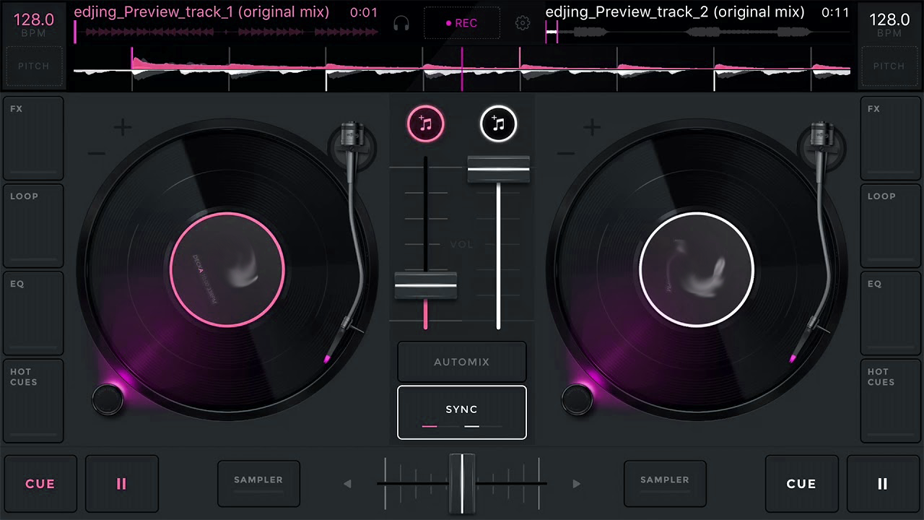Open the right deck HOT CUES panel

tap(890, 401)
